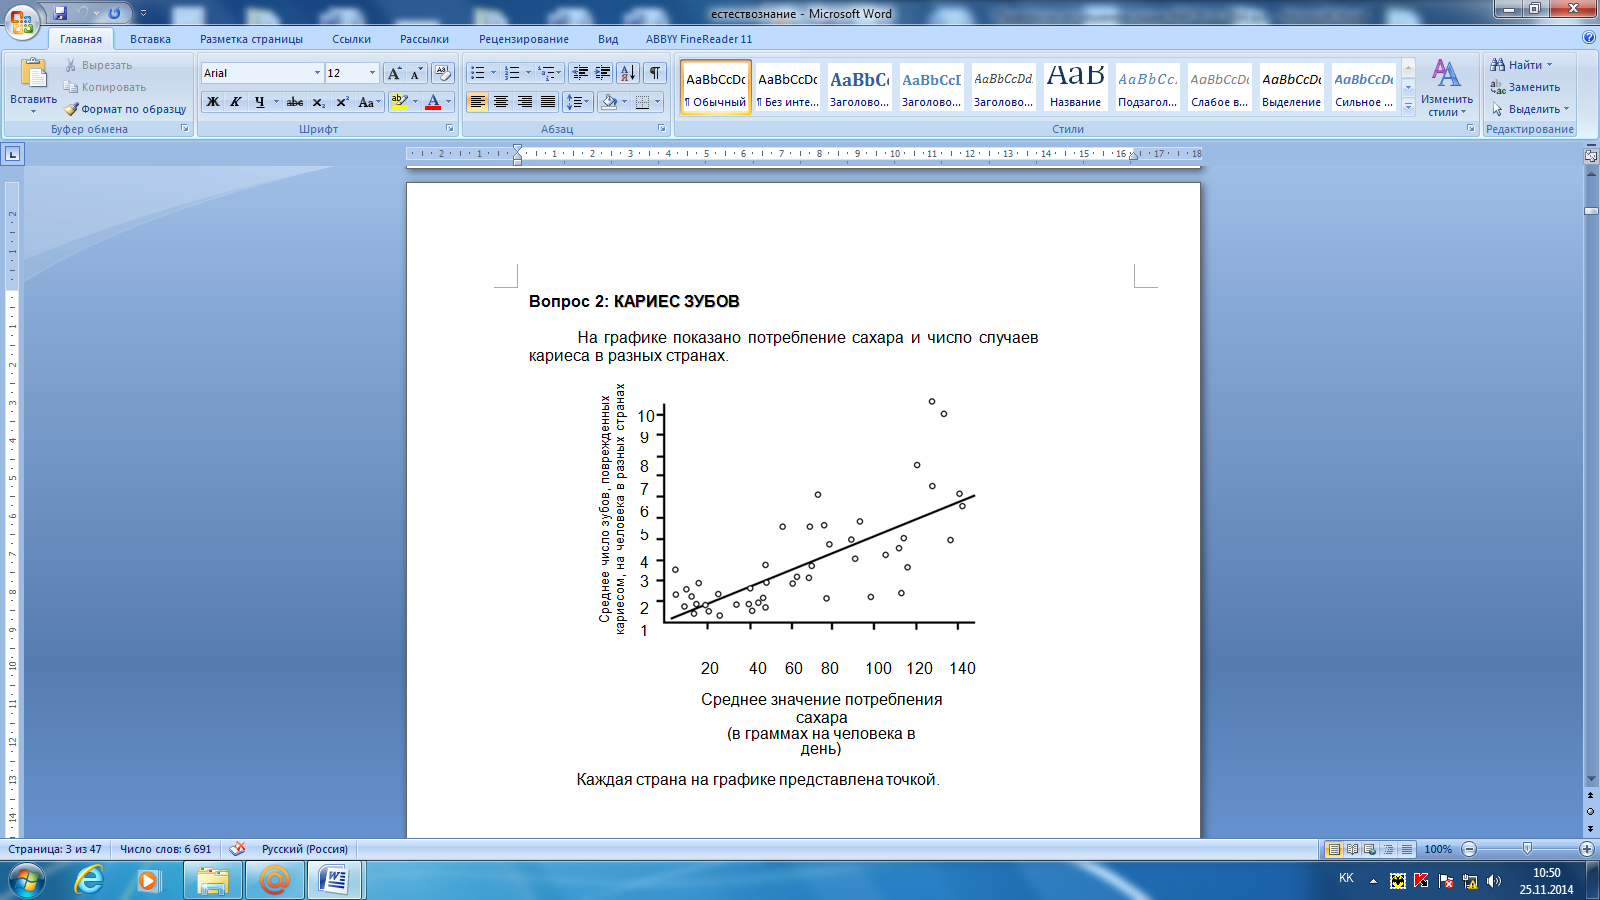Open the line spacing dropdown
Image resolution: width=1600 pixels, height=900 pixels.
(578, 102)
